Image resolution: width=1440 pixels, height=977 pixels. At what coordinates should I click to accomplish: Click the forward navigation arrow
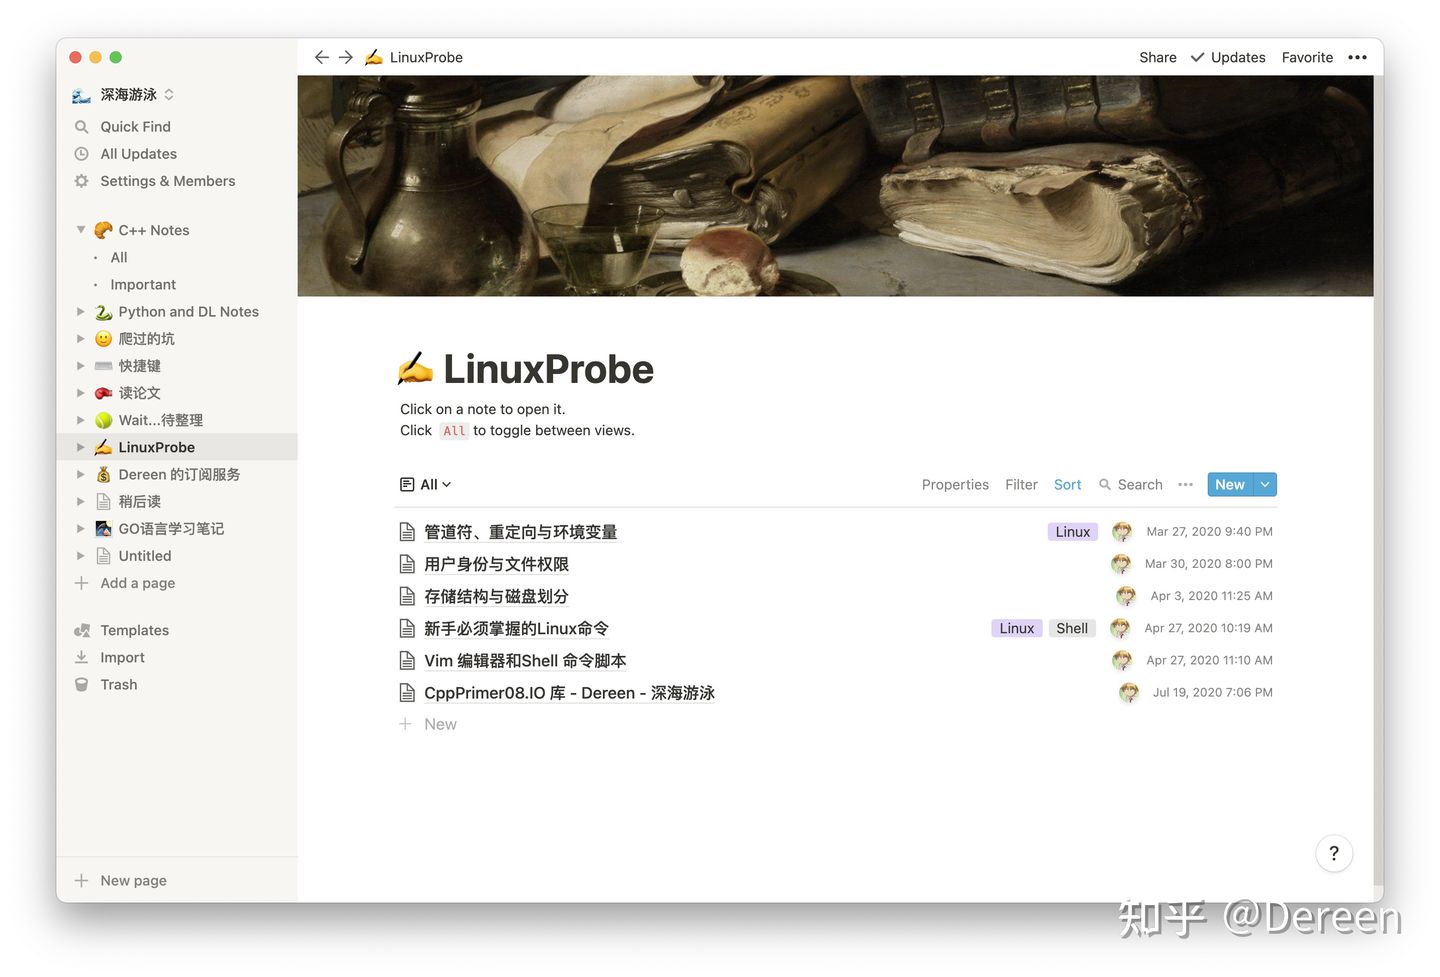(346, 57)
